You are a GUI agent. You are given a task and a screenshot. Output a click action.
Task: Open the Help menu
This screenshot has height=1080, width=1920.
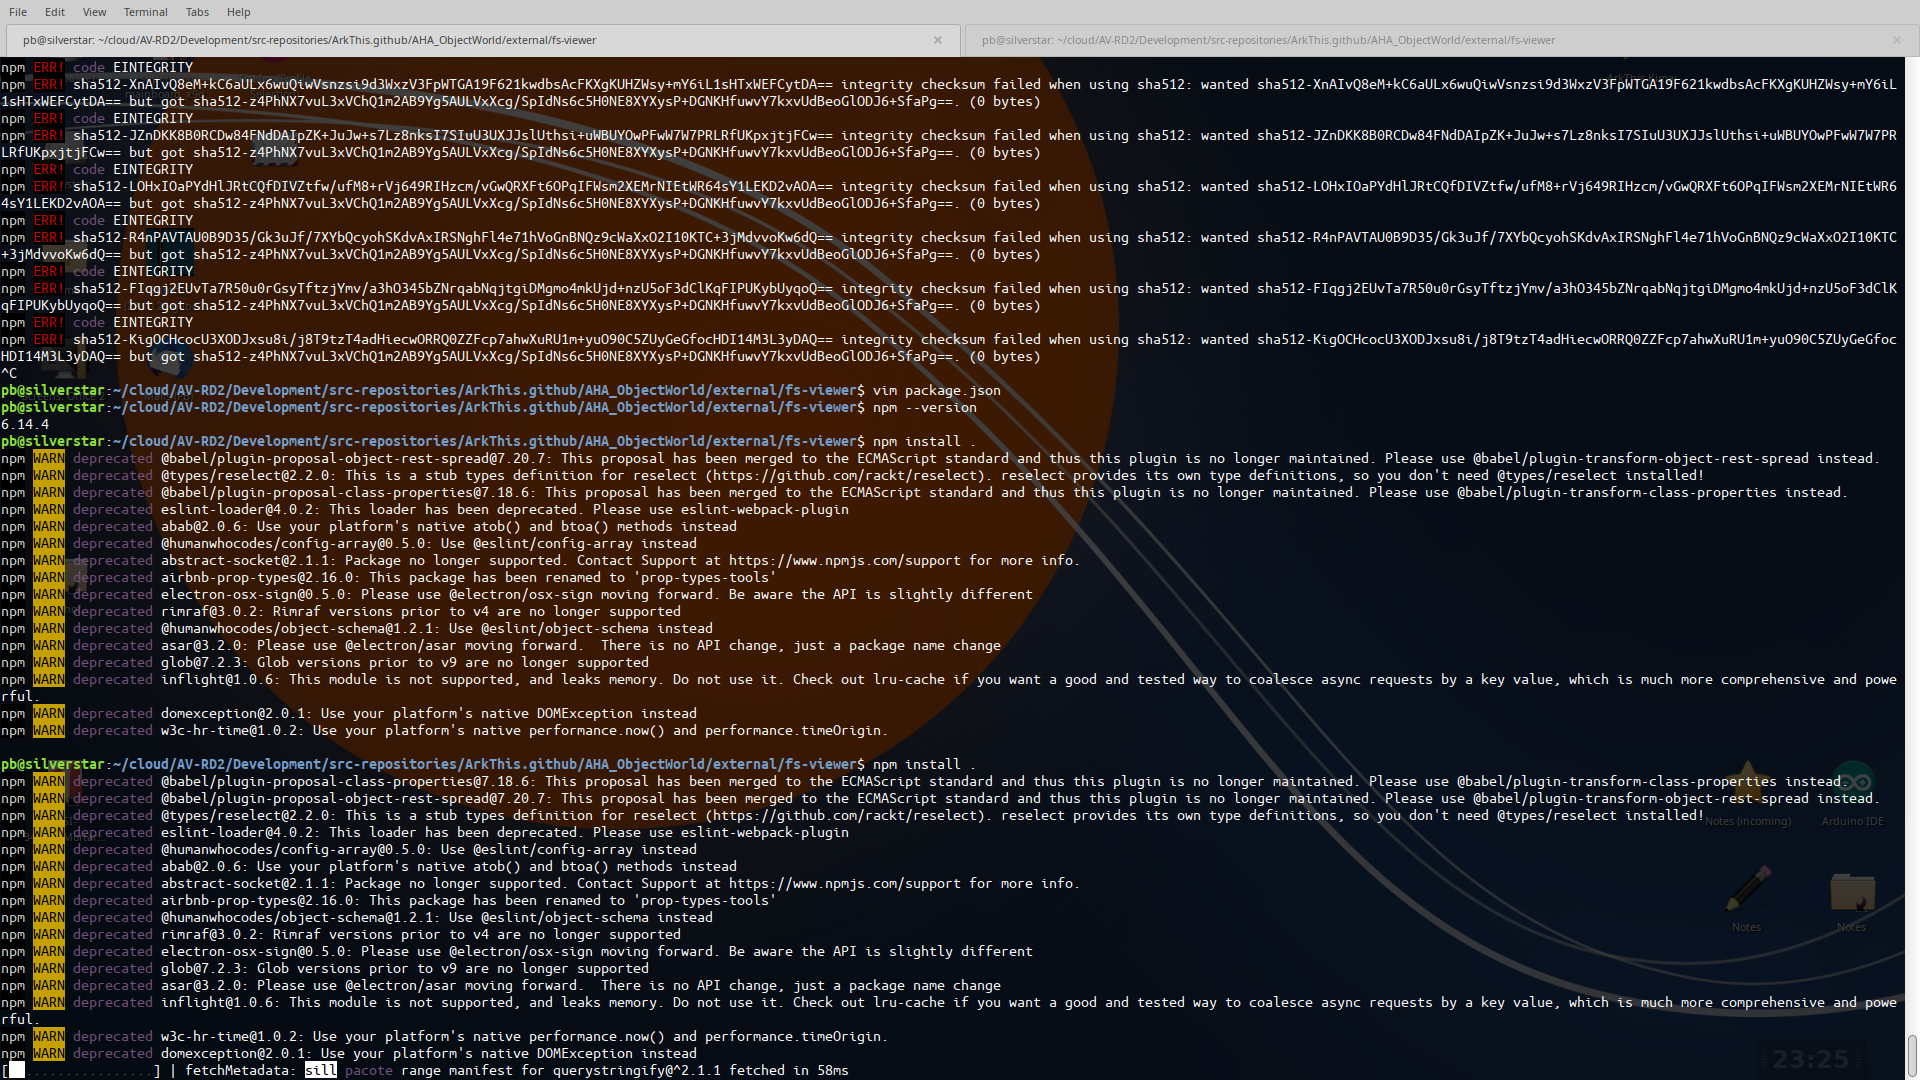238,12
